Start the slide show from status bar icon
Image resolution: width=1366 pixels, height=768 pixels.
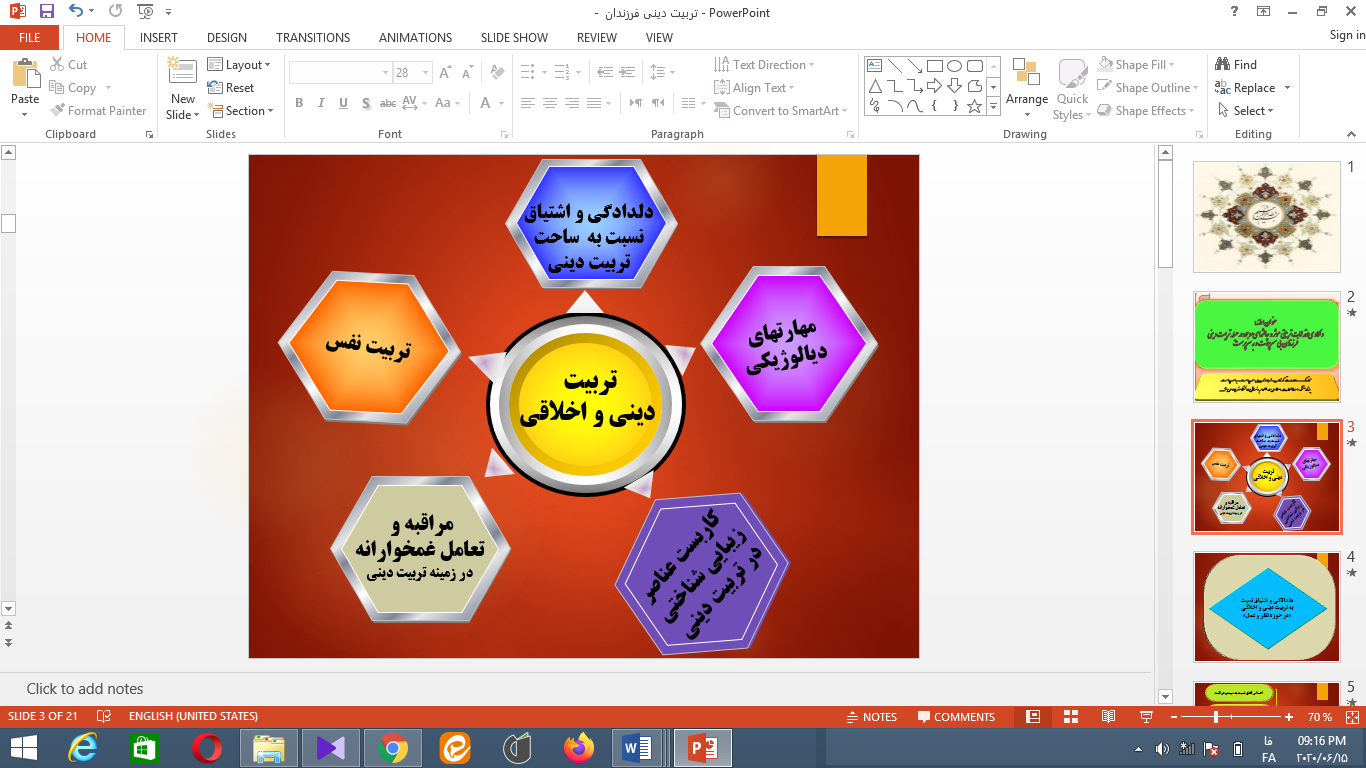pyautogui.click(x=1146, y=717)
